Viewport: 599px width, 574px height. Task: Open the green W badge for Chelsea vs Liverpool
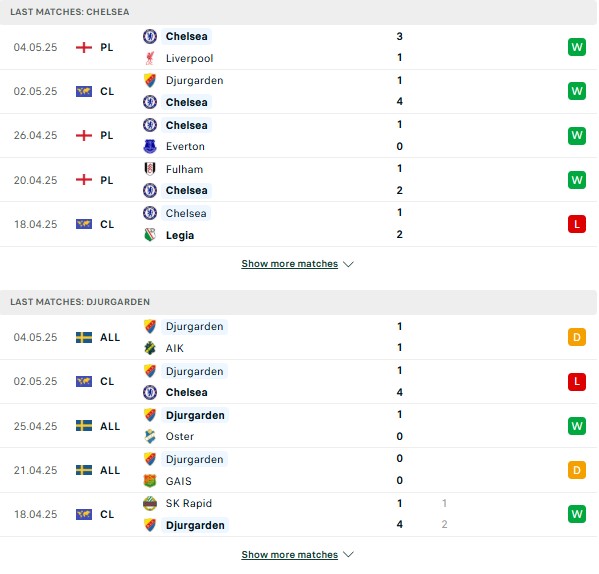pos(577,47)
